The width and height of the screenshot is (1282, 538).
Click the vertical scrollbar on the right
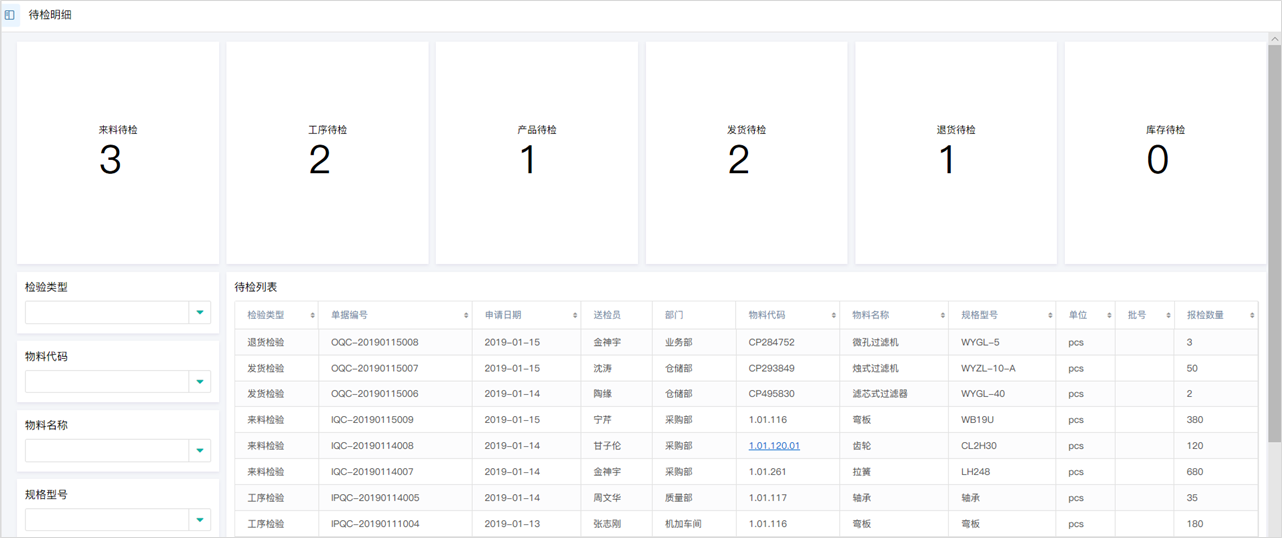pos(1274,240)
